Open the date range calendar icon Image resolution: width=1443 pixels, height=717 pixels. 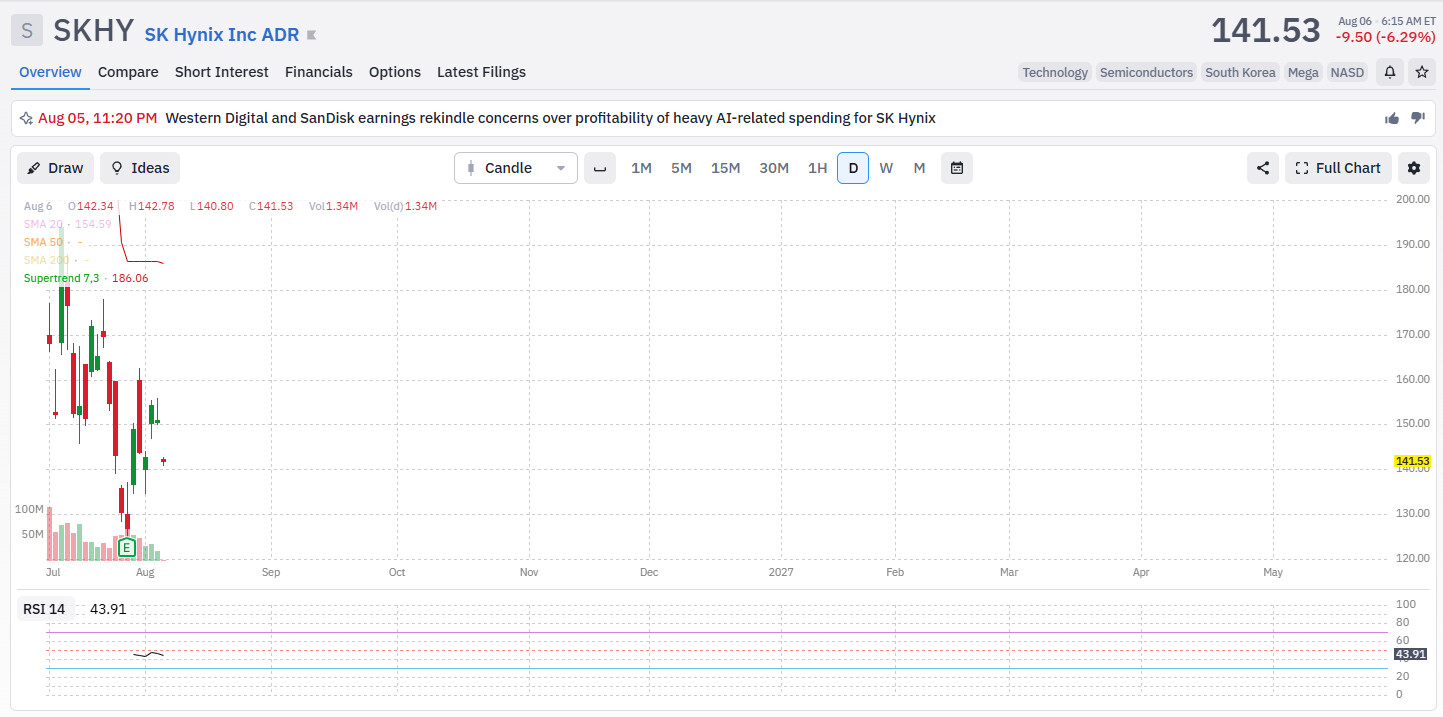coord(957,168)
